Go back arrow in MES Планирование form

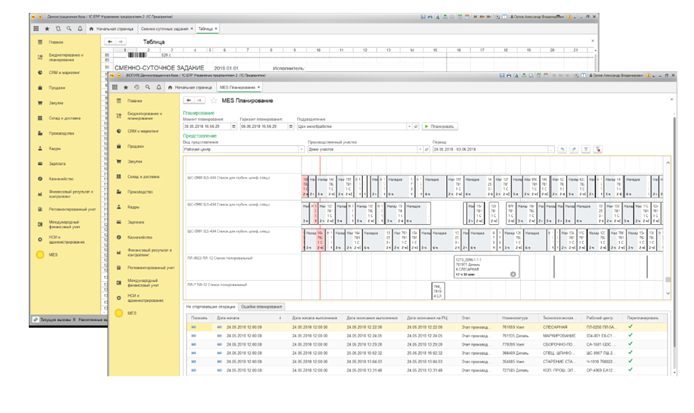point(189,100)
